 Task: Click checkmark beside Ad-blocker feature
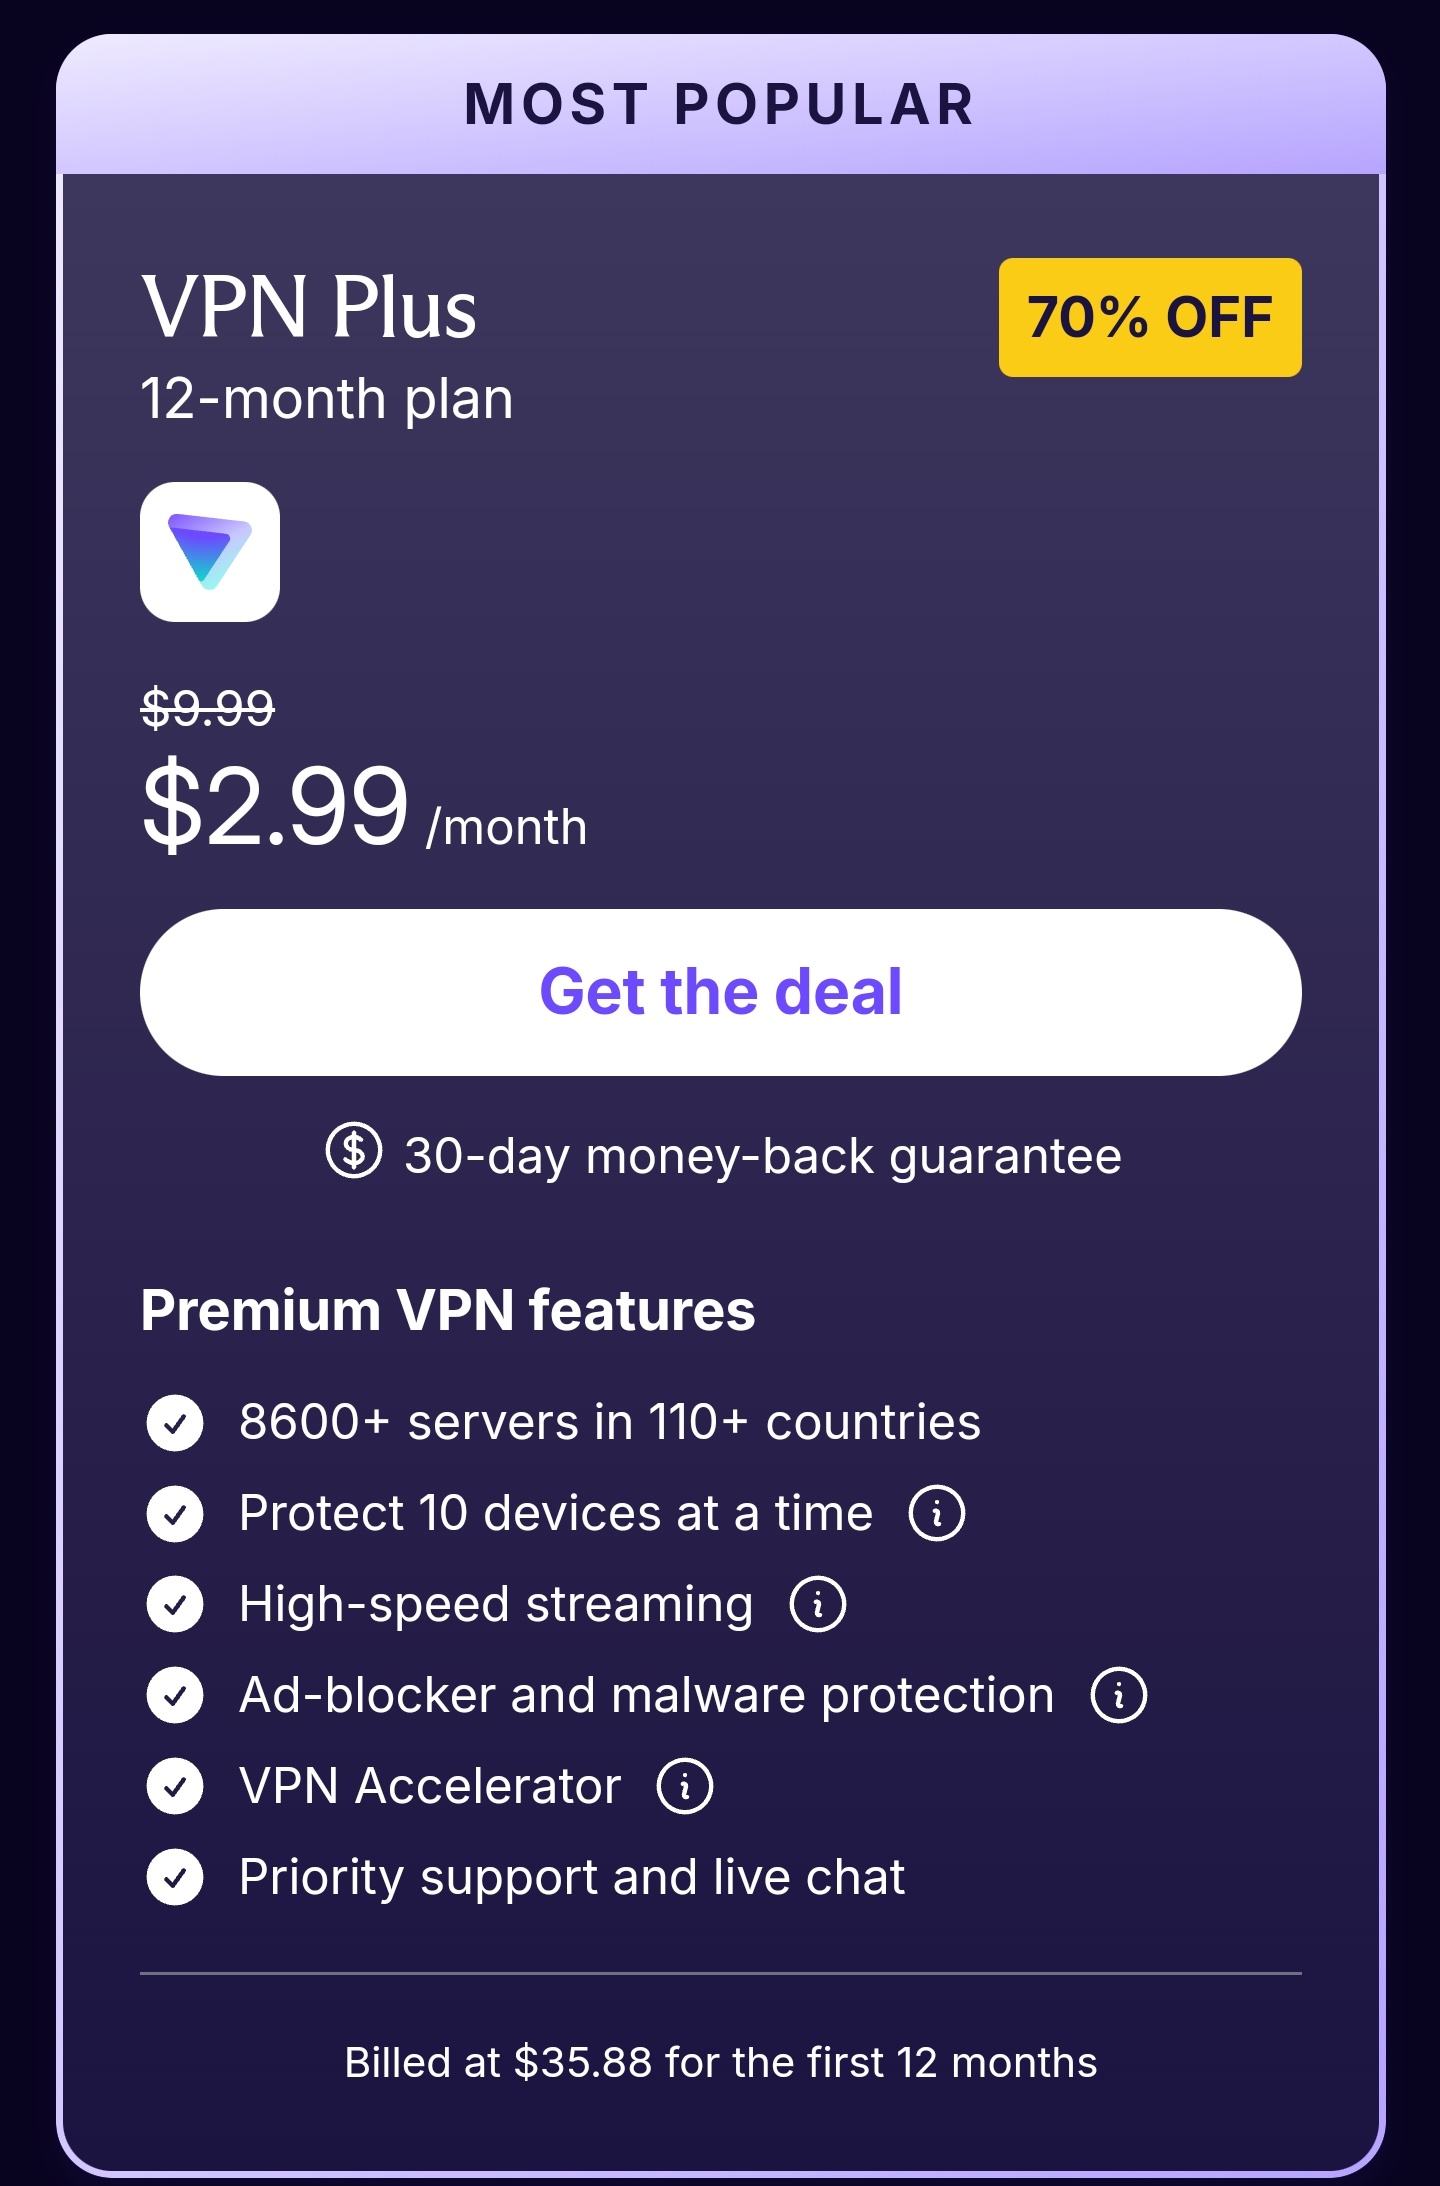[175, 1695]
